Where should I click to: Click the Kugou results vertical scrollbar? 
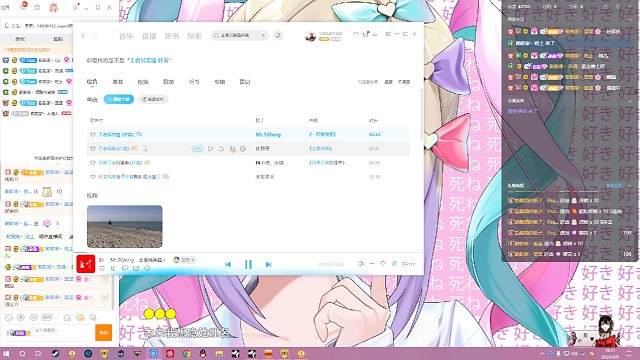pyautogui.click(x=422, y=114)
